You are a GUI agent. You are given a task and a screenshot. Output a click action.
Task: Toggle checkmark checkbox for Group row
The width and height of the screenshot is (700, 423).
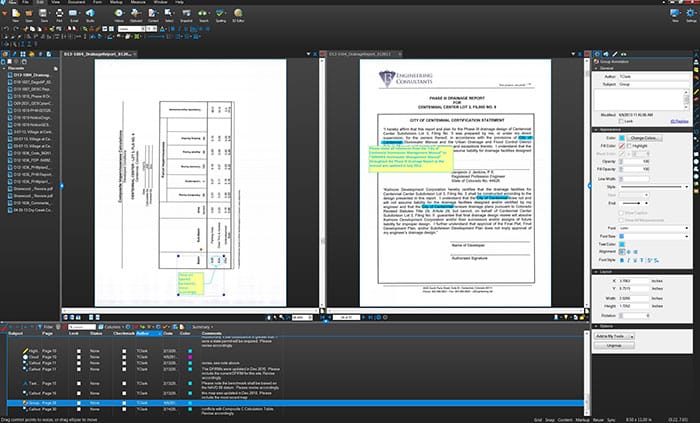tap(124, 403)
